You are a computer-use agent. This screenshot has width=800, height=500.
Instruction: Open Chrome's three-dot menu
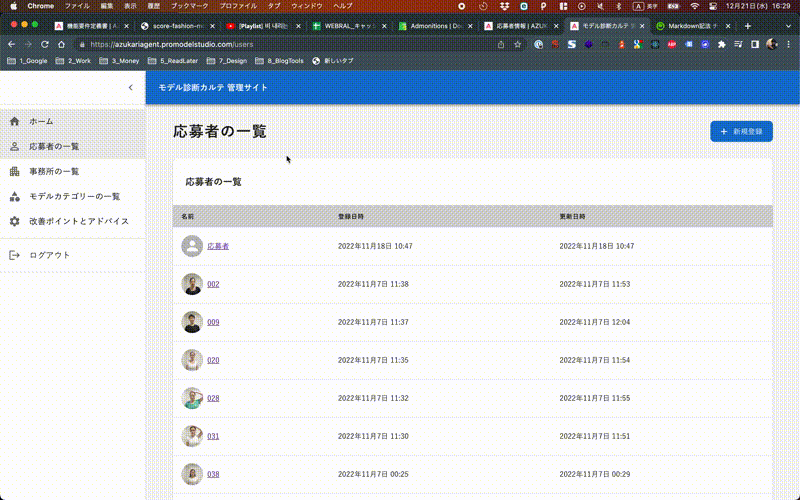[789, 44]
